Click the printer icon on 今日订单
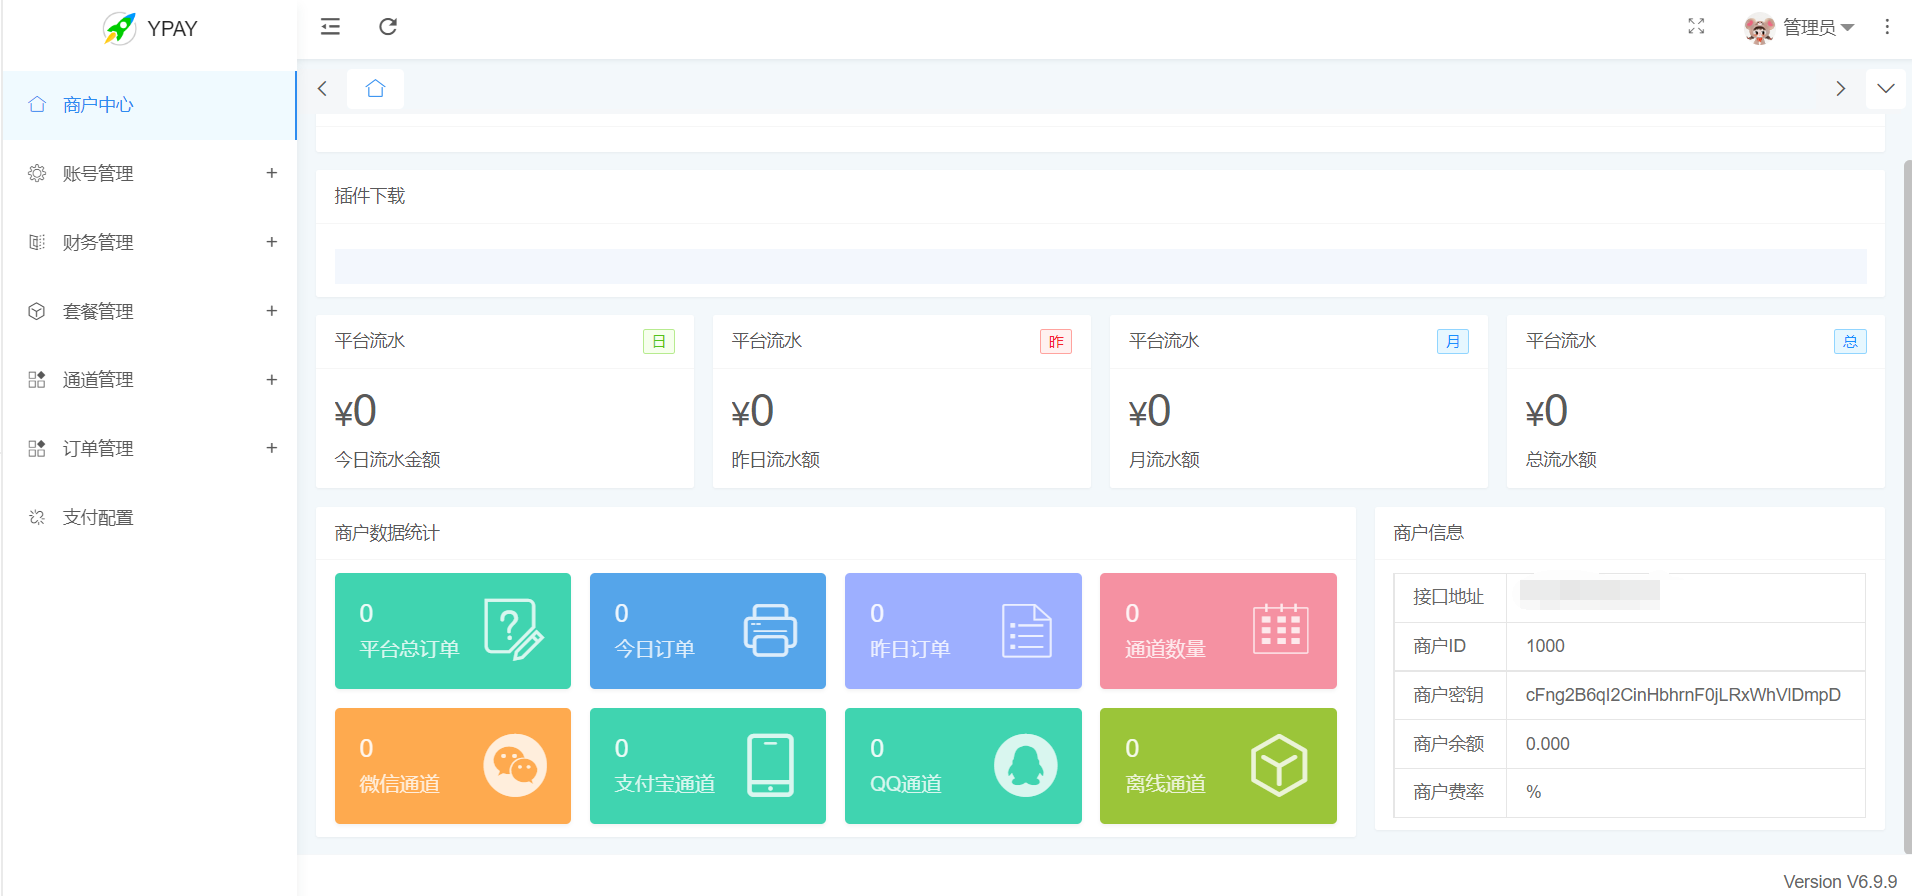1912x896 pixels. click(x=769, y=631)
